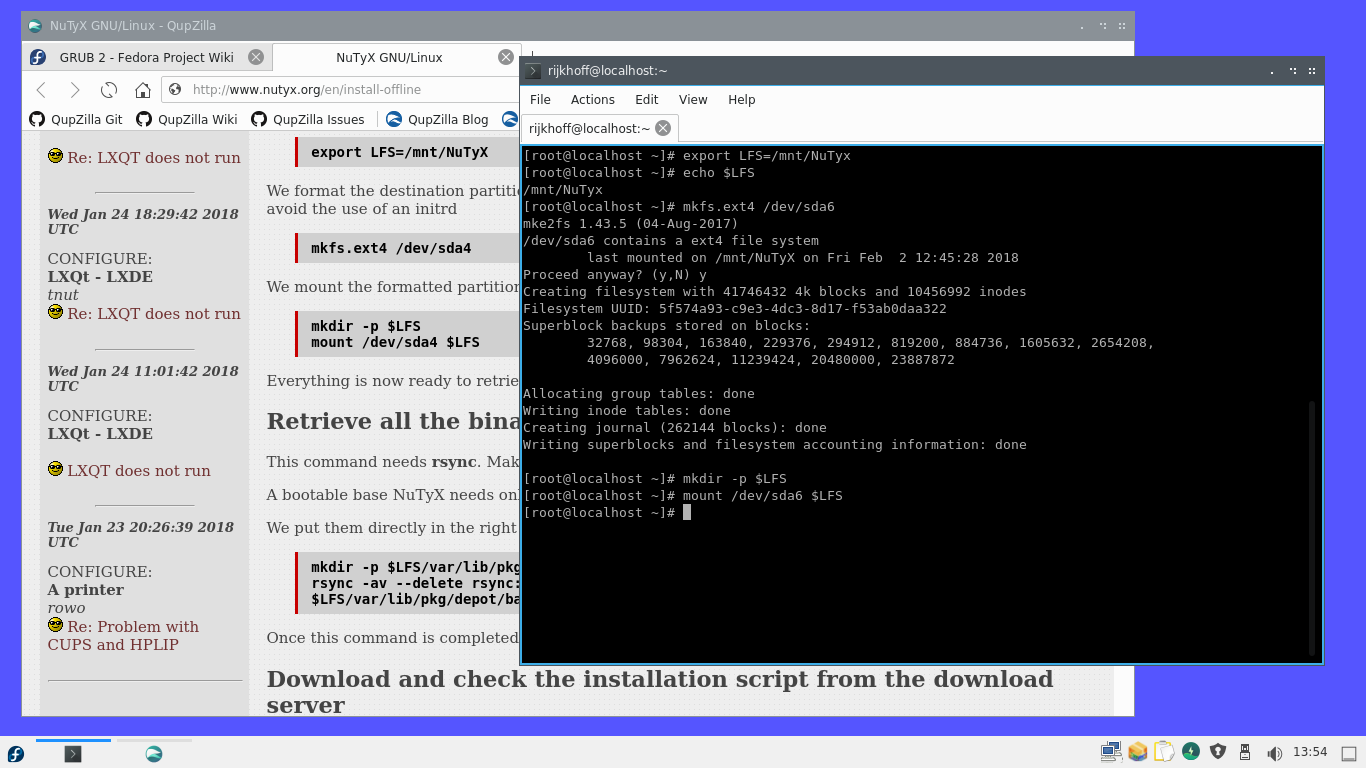This screenshot has height=768, width=1366.
Task: Open 'Re: LXQT does not run' link under Jan 24 18:29
Action: click(154, 314)
